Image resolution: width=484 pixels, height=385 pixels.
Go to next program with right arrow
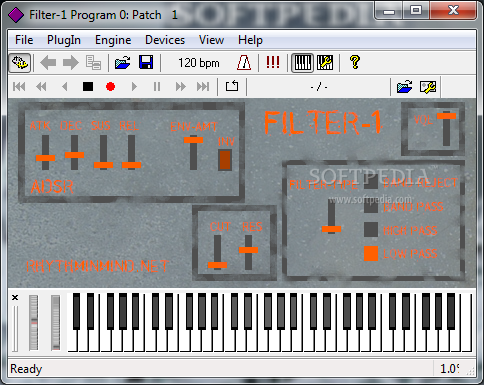click(70, 63)
